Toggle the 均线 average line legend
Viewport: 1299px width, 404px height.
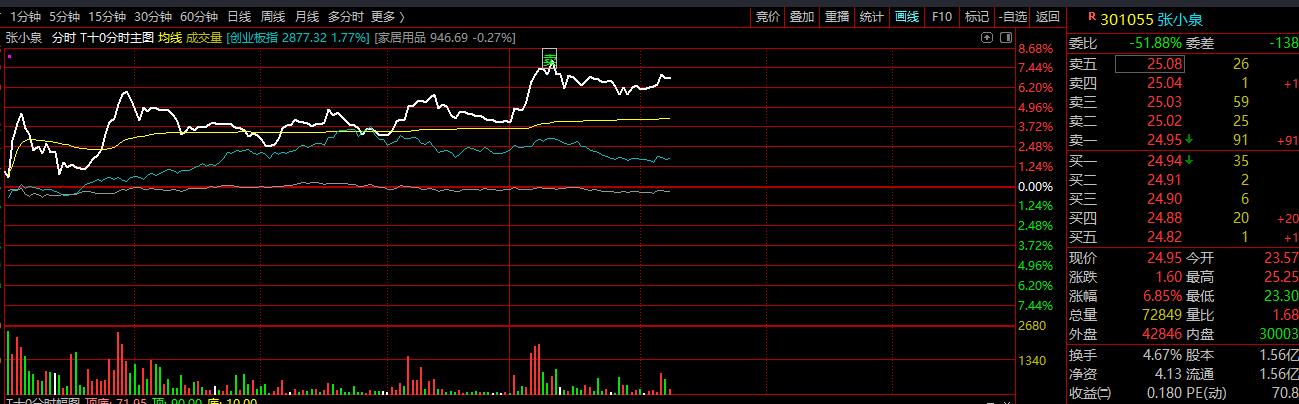click(170, 37)
